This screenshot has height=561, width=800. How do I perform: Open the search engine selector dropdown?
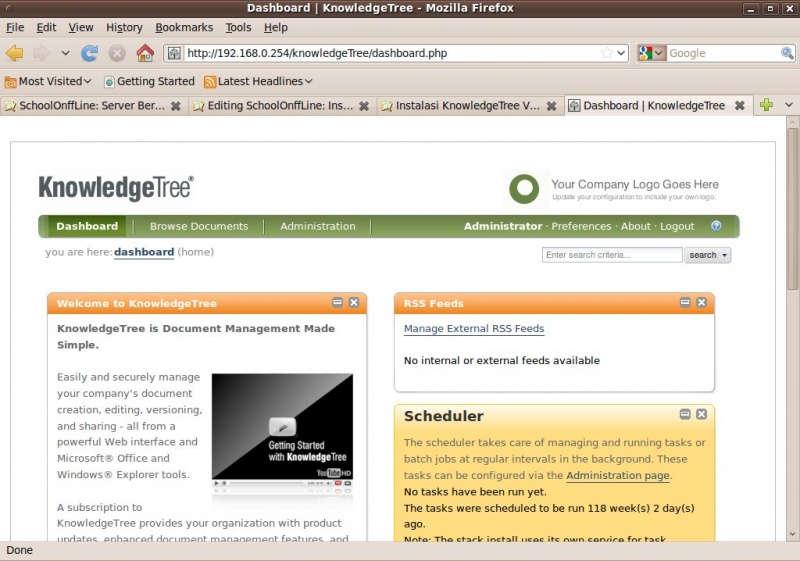pyautogui.click(x=652, y=53)
